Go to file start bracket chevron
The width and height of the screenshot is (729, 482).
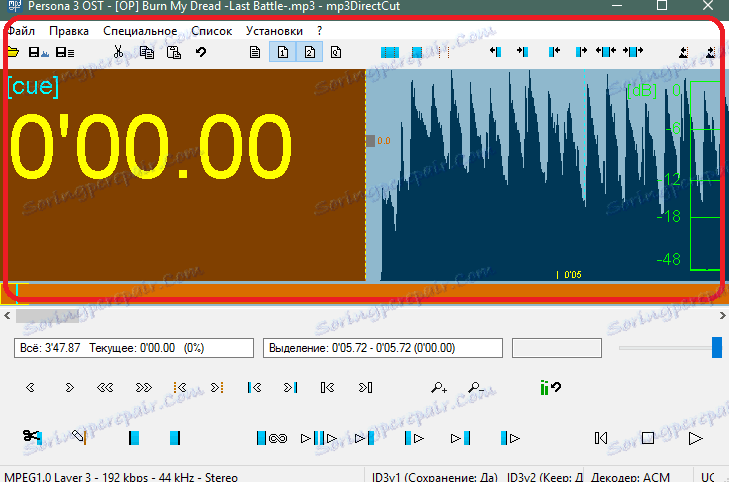327,387
